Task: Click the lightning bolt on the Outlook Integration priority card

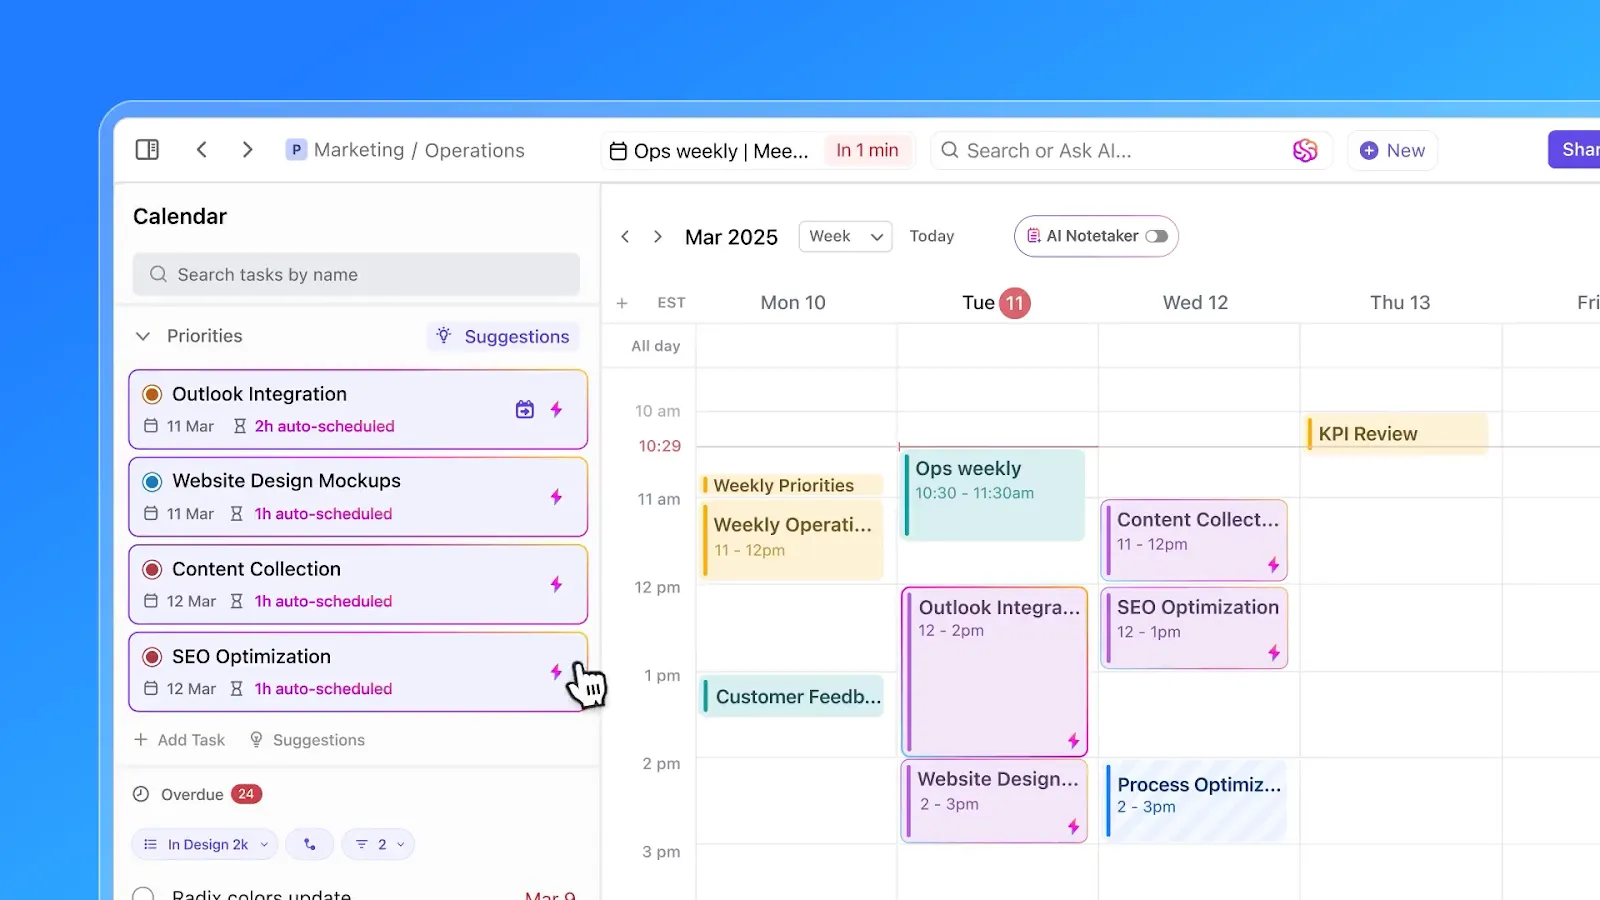Action: click(557, 409)
